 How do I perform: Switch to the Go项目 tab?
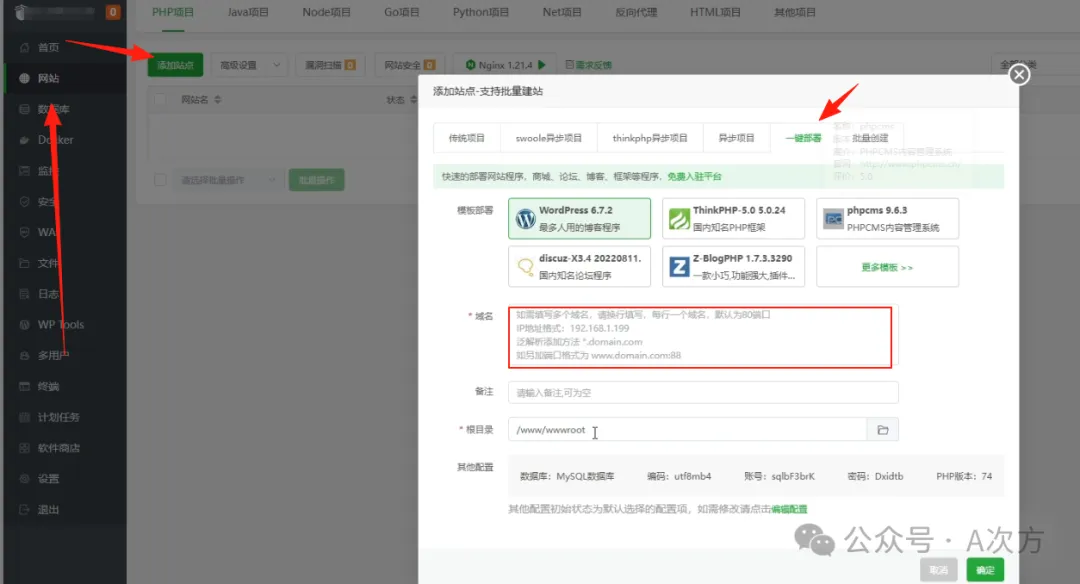click(402, 12)
